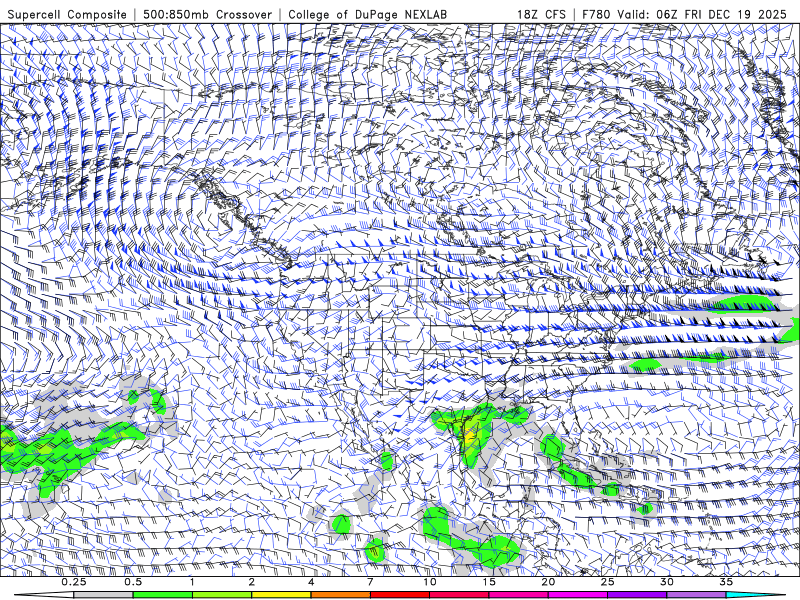Select the crimson 10–15 color bar segment
Image resolution: width=800 pixels, height=600 pixels.
[x=459, y=595]
